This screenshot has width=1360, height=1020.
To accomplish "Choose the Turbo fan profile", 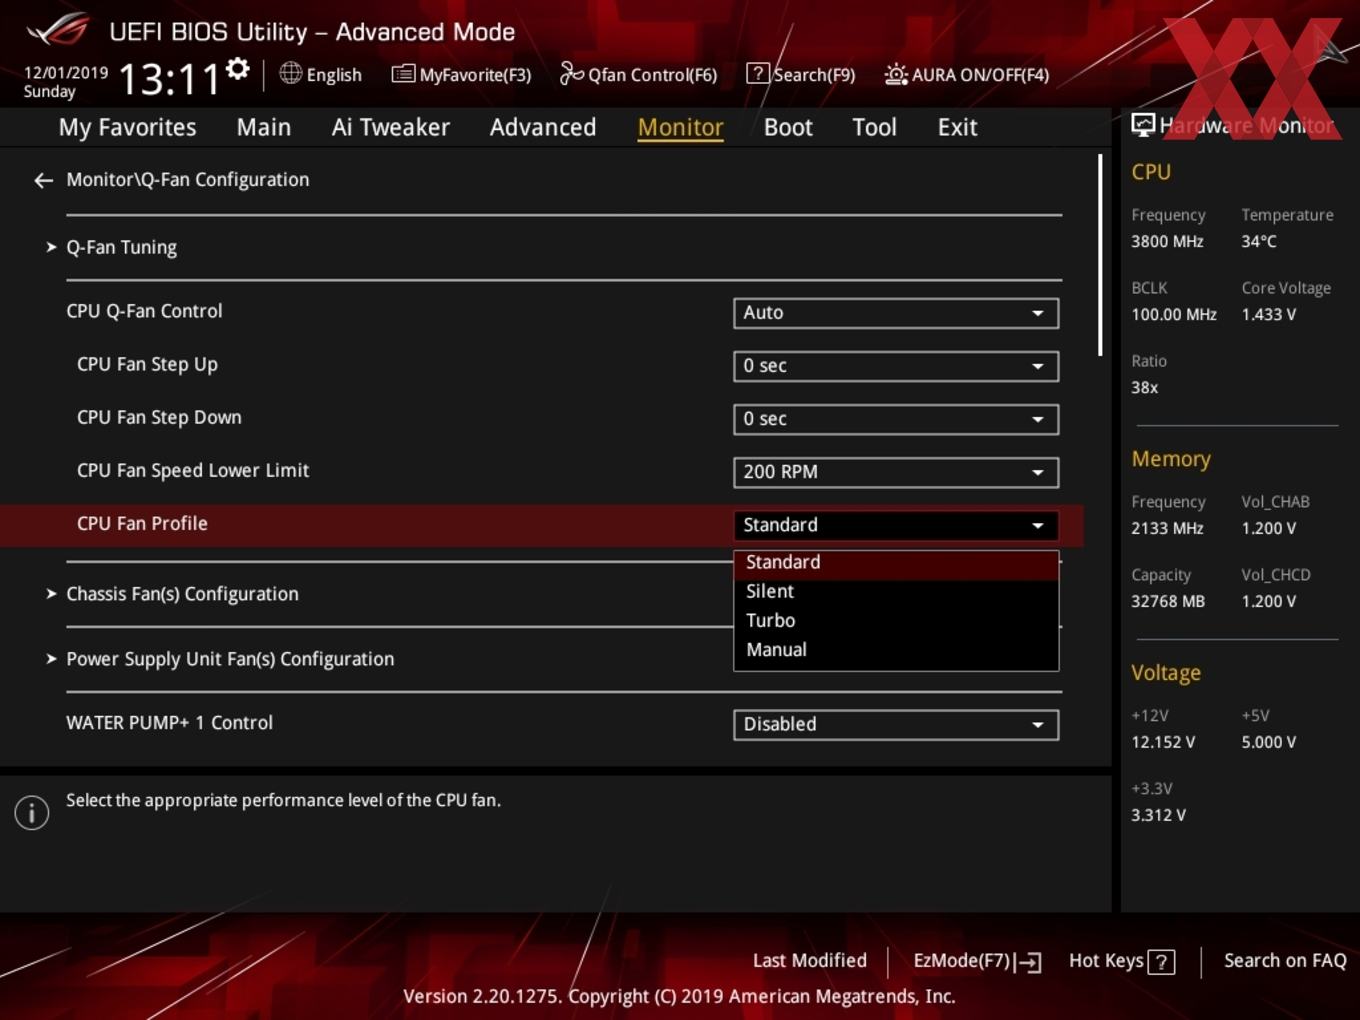I will pos(896,621).
